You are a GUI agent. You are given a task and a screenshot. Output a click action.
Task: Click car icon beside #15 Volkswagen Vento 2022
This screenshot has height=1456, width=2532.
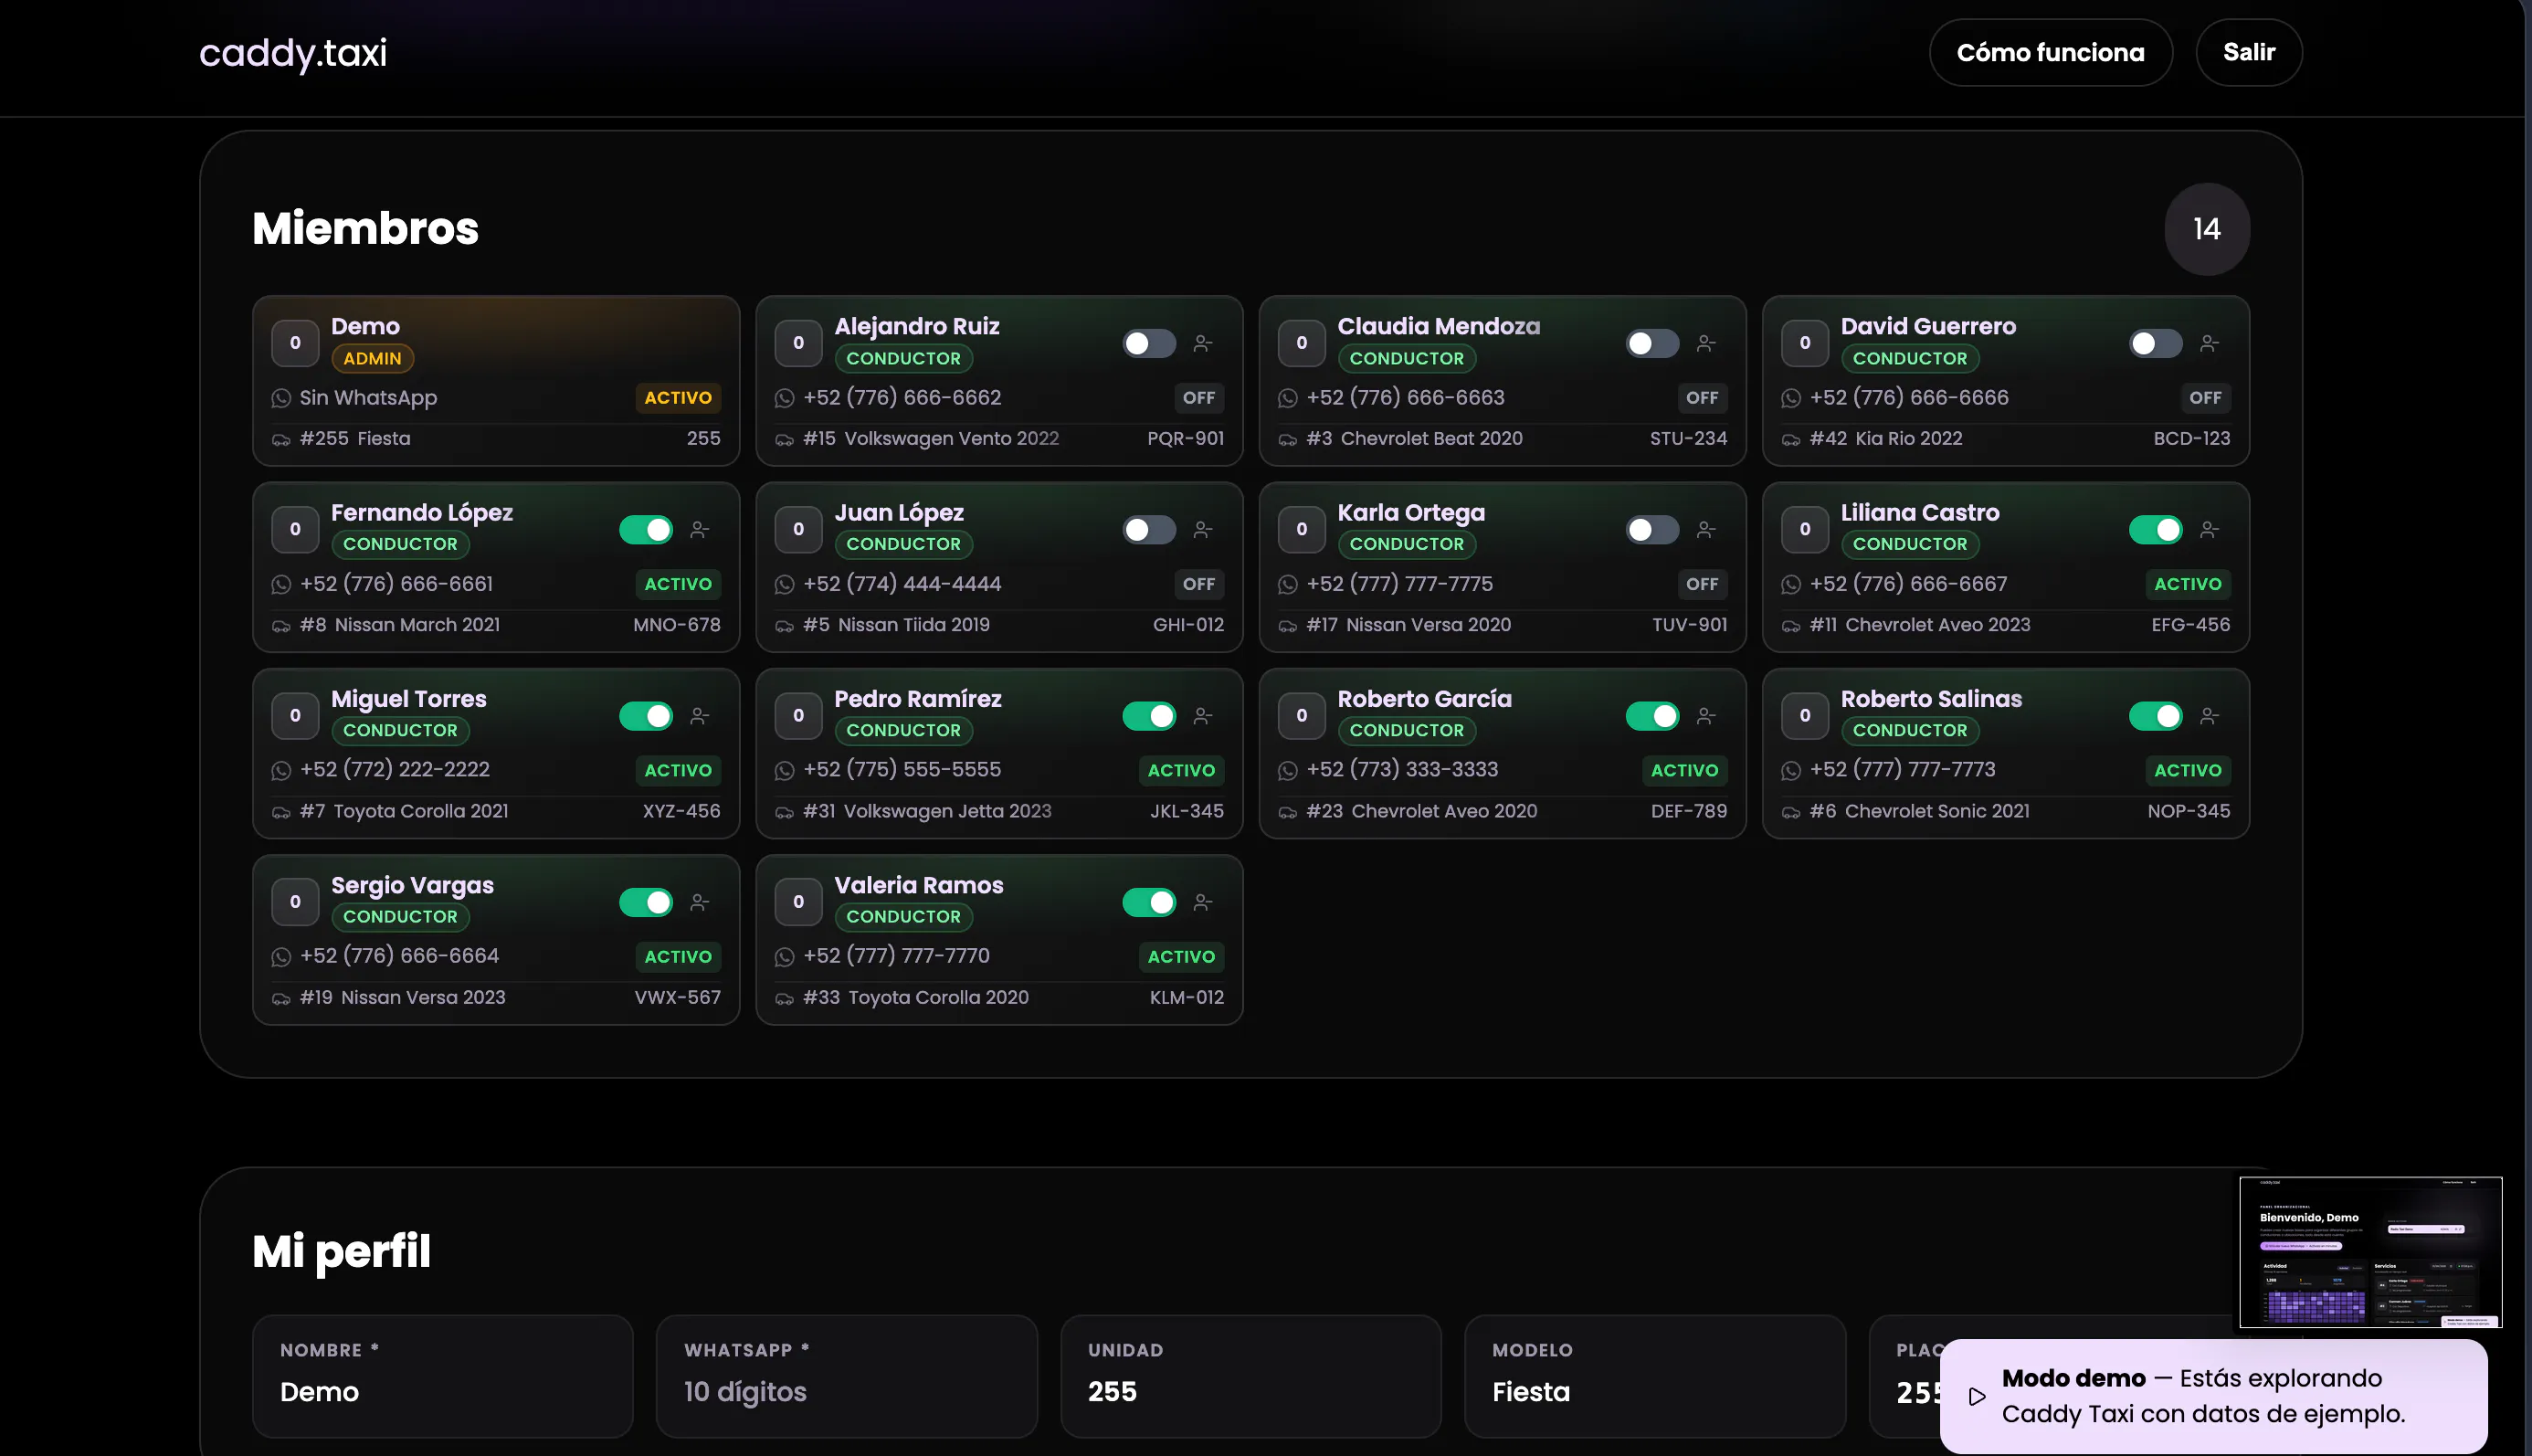(785, 439)
